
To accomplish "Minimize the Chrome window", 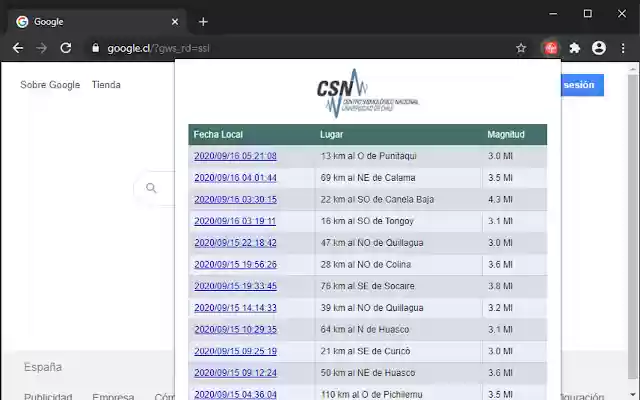I will pos(553,14).
